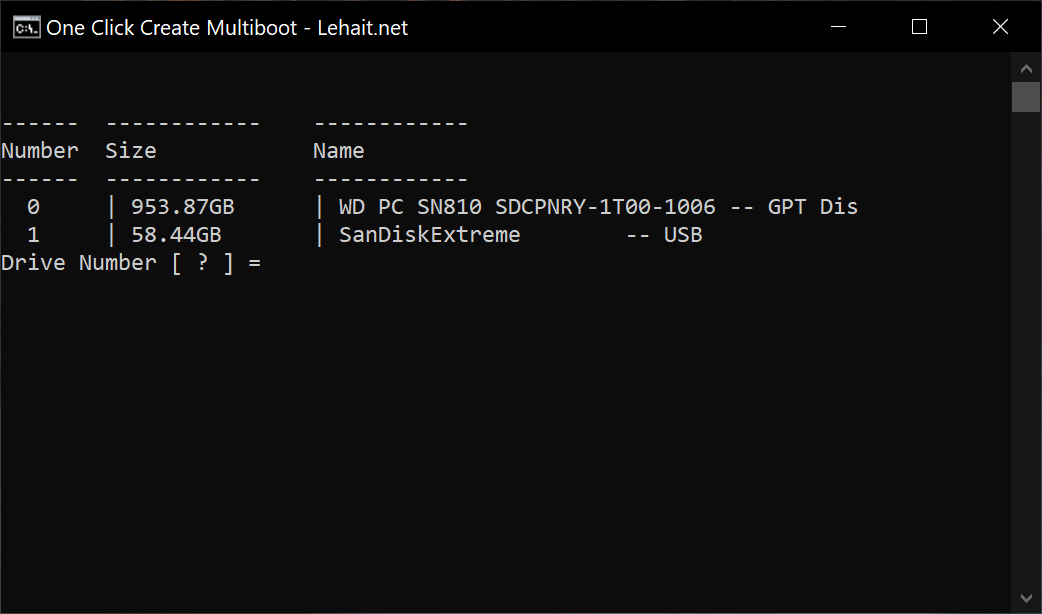Click the scrollbar up arrow
Image resolution: width=1042 pixels, height=614 pixels.
(1026, 68)
